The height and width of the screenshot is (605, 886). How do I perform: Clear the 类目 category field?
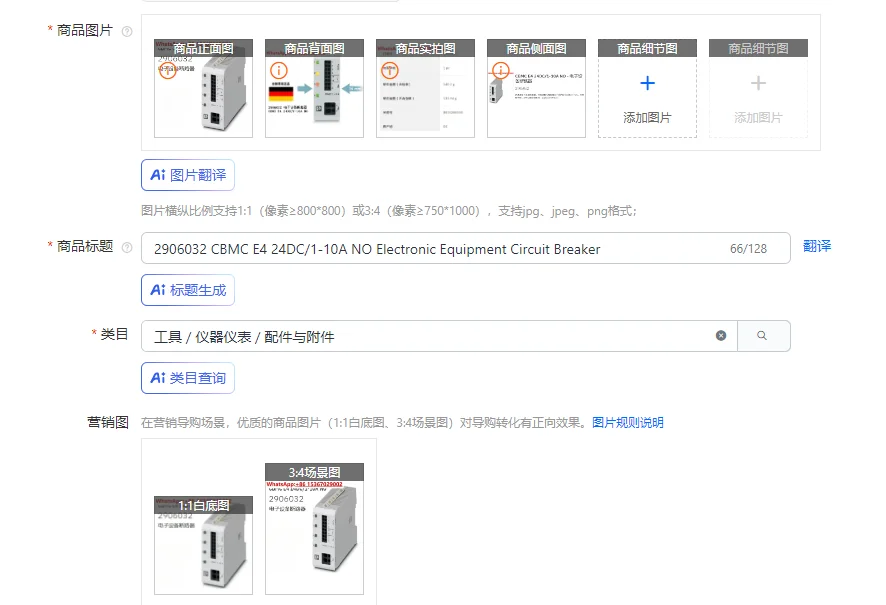point(721,336)
